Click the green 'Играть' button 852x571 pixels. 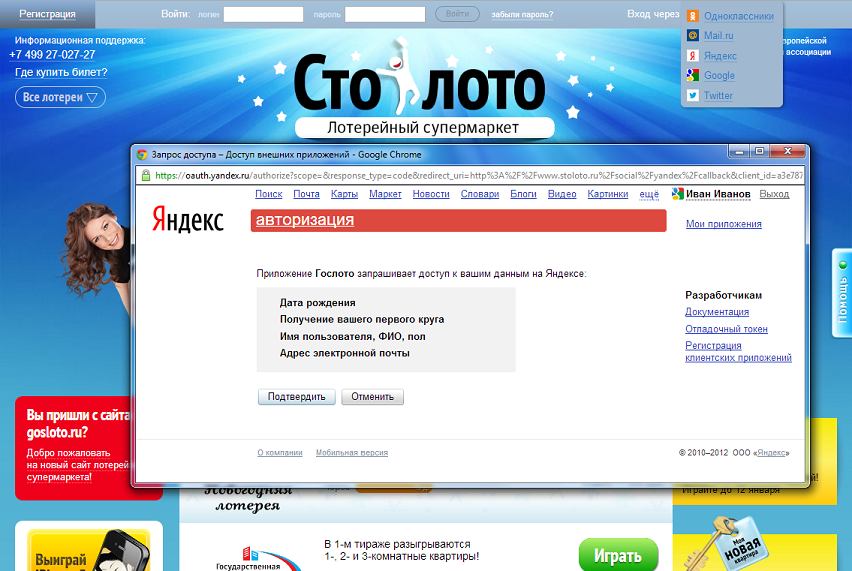[x=618, y=555]
